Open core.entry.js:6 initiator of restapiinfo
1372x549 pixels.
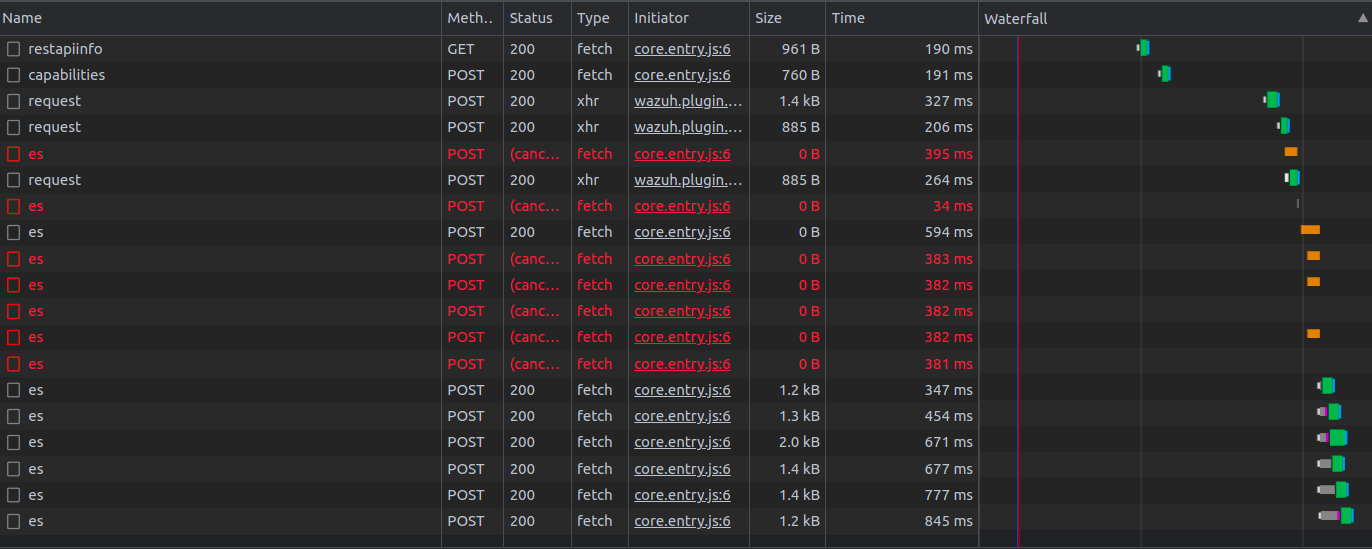click(x=682, y=49)
